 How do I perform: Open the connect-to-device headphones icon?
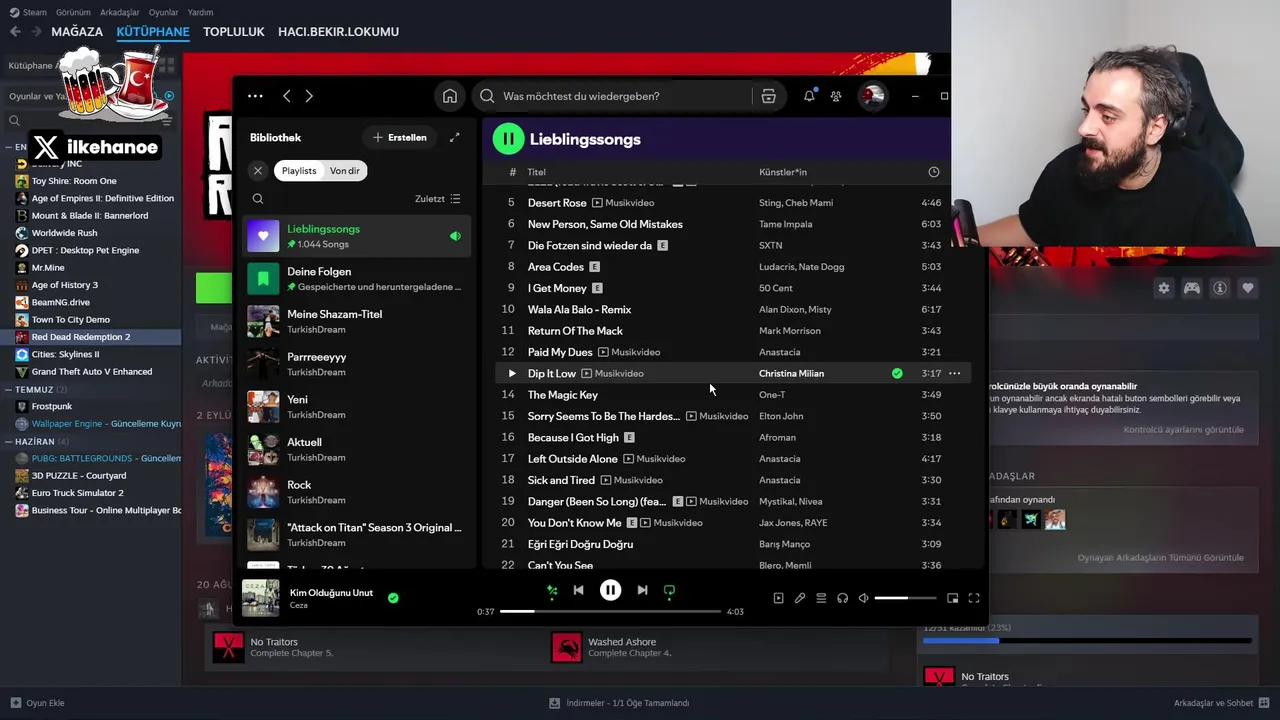pos(842,598)
